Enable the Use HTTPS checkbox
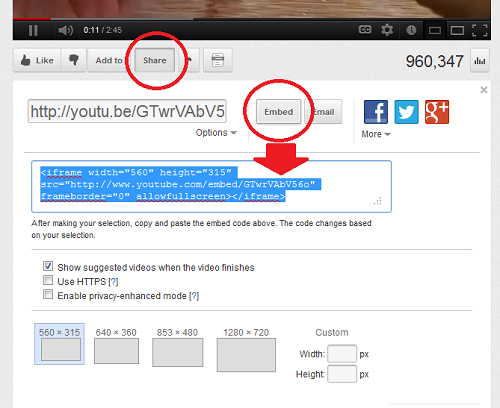Screen dimensions: 500x408 [48, 280]
